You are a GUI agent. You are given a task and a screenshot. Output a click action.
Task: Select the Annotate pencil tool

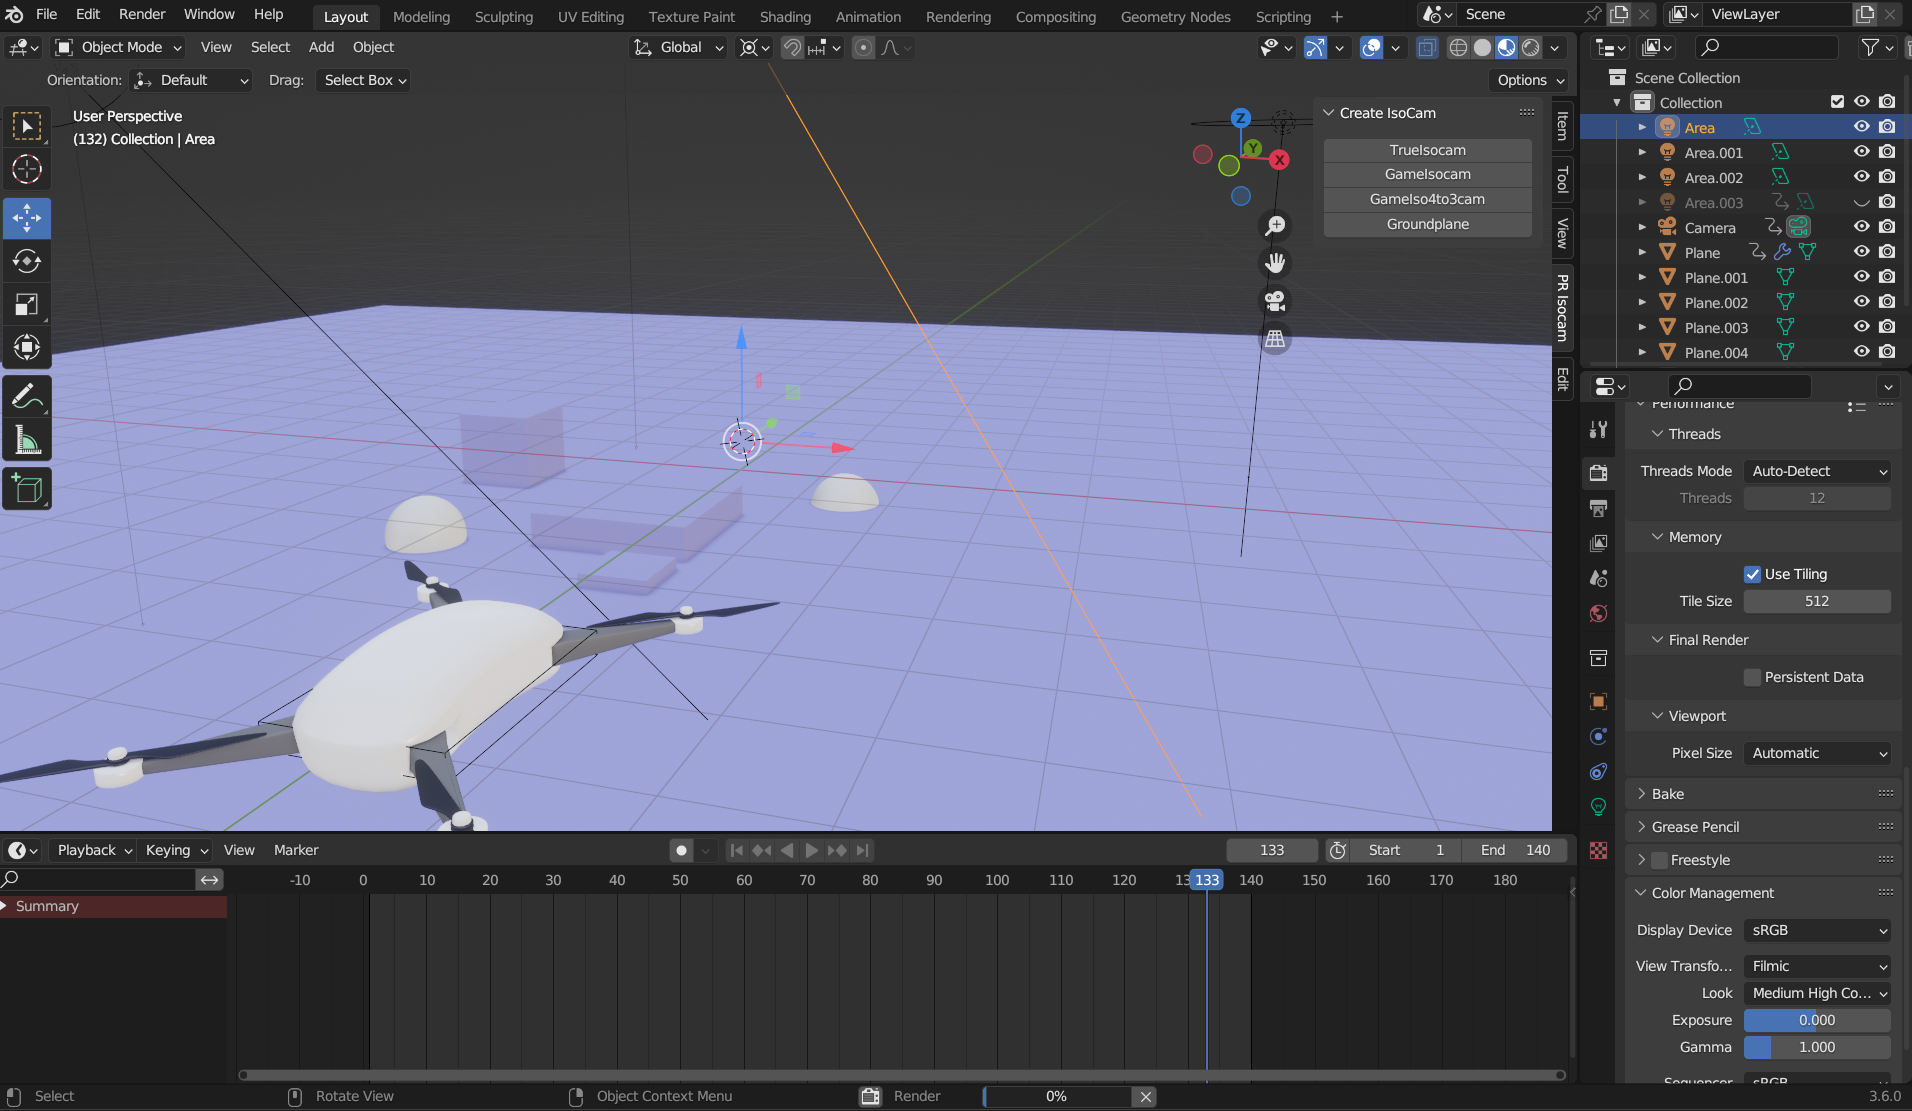tap(27, 397)
